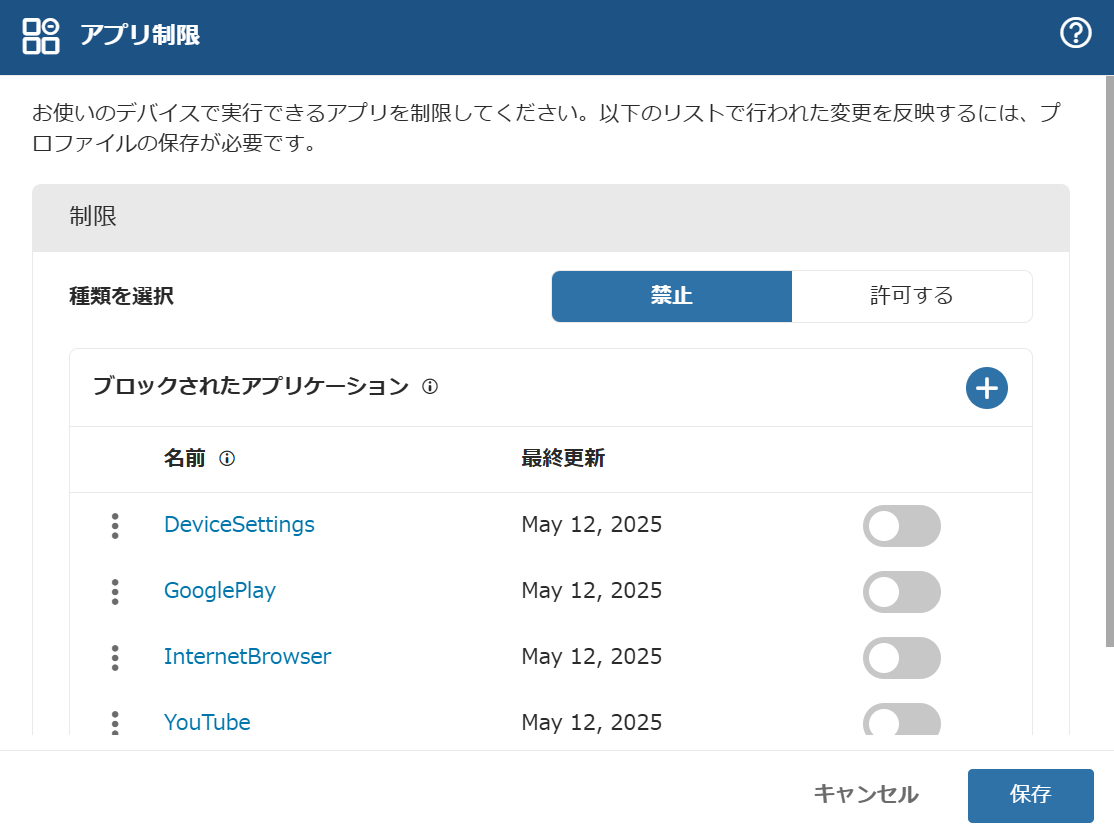Click info icon next to ブロックされたアプリケーション

430,386
